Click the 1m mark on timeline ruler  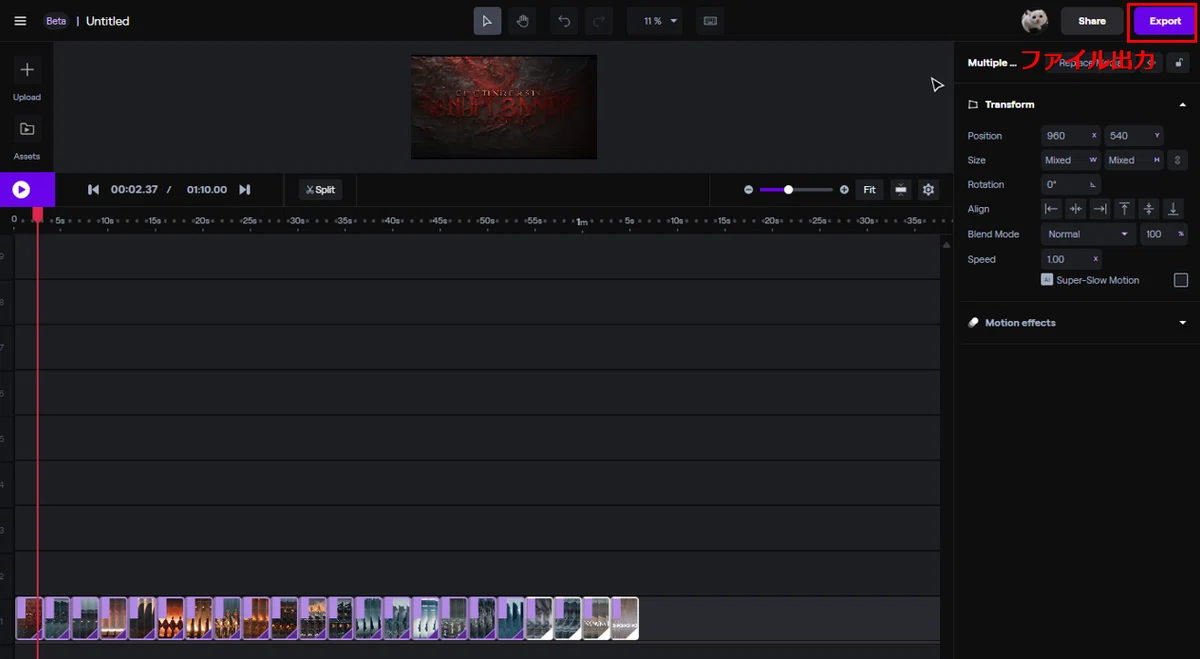coord(581,221)
